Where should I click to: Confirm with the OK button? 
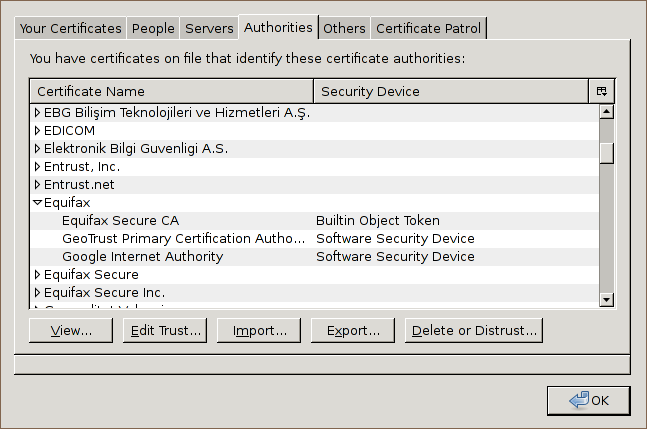pos(589,401)
